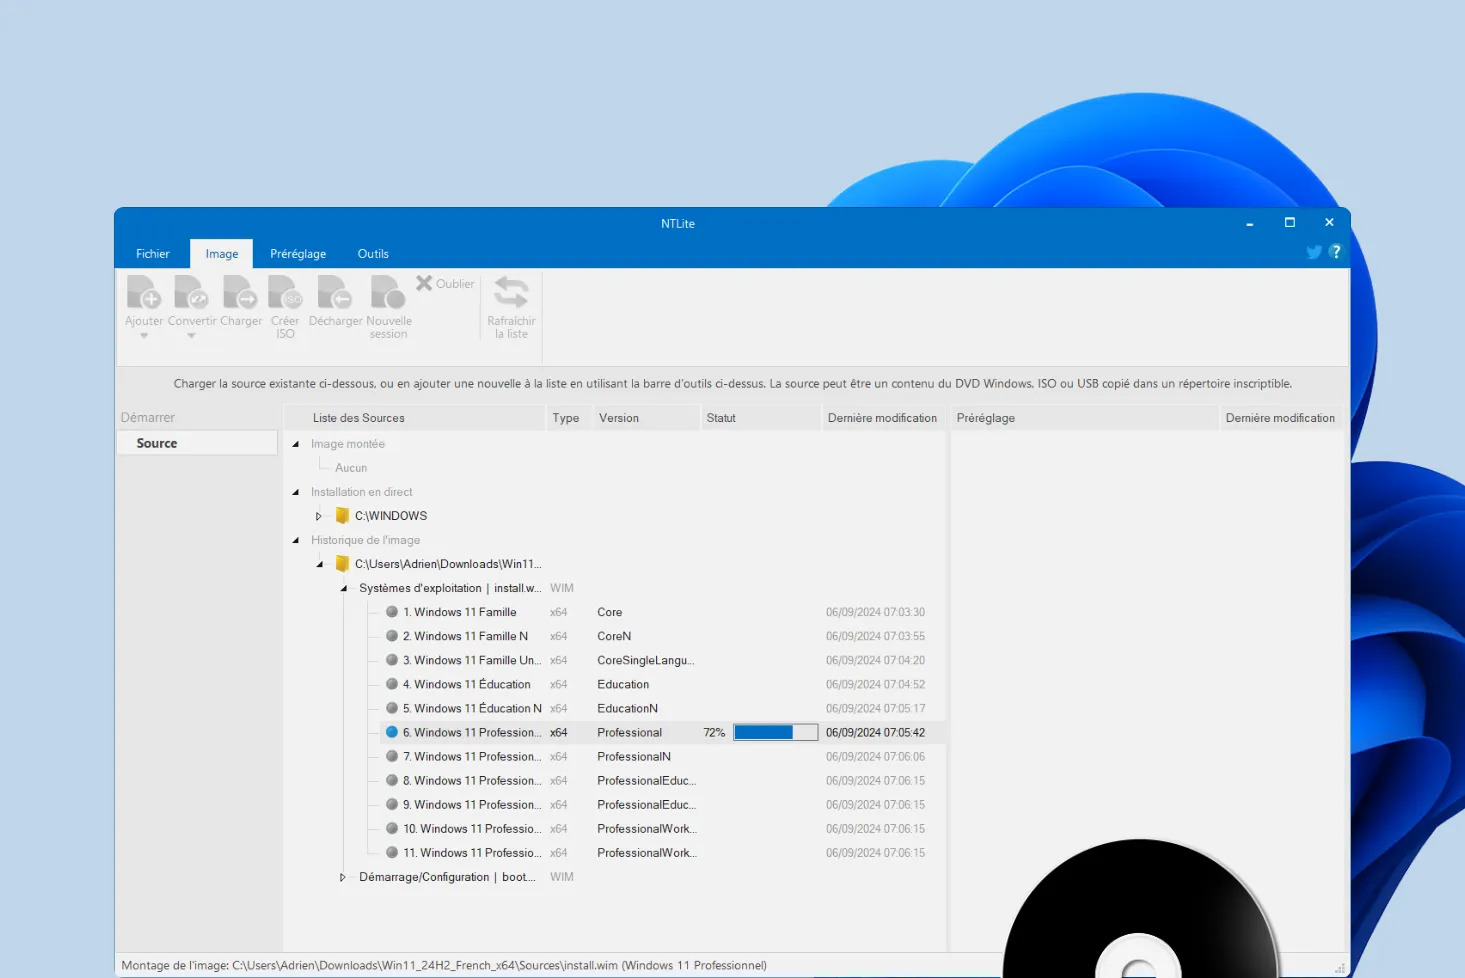Switch to the Préréglage tab
Screen dimensions: 1465x978
click(298, 254)
